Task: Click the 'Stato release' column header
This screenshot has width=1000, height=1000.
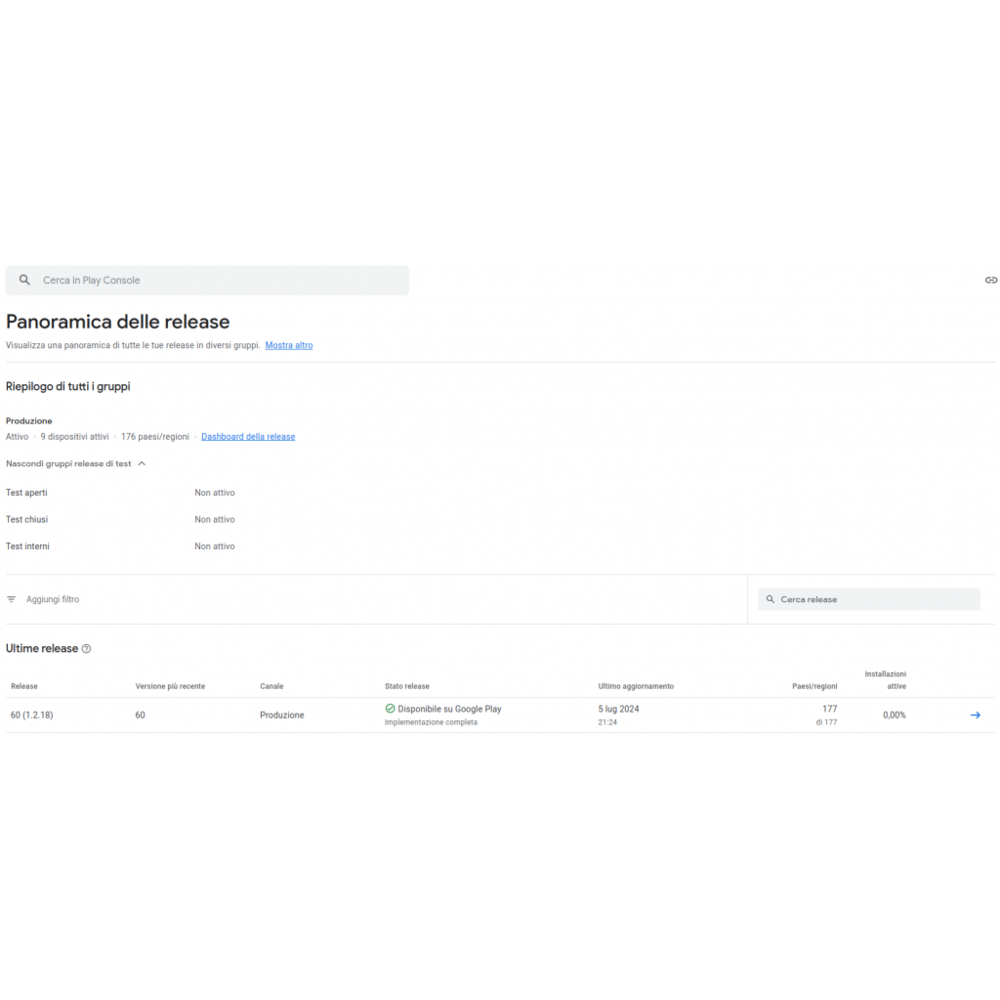Action: click(x=407, y=687)
